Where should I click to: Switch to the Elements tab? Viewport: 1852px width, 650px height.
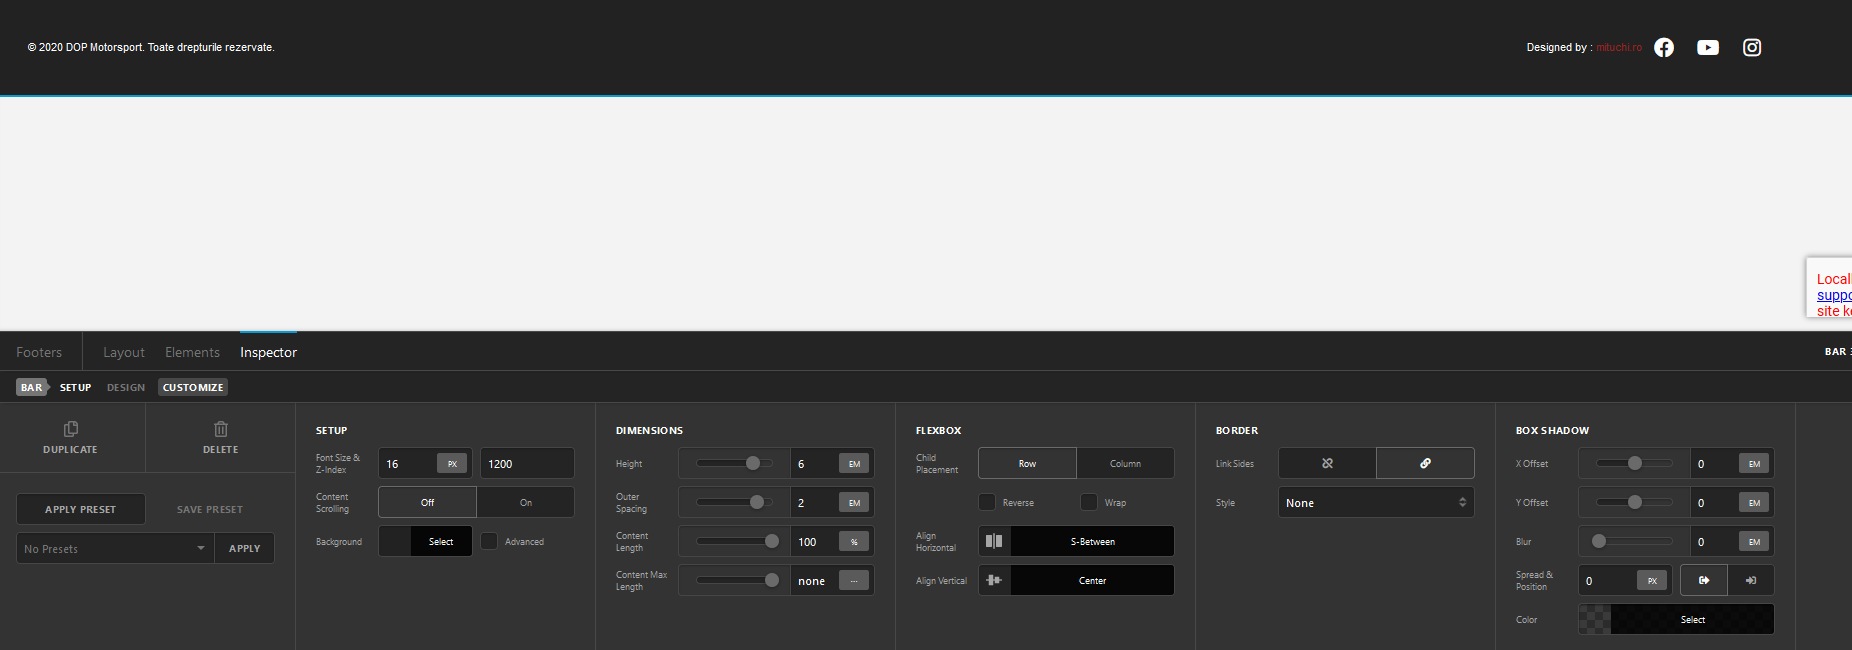click(x=192, y=352)
